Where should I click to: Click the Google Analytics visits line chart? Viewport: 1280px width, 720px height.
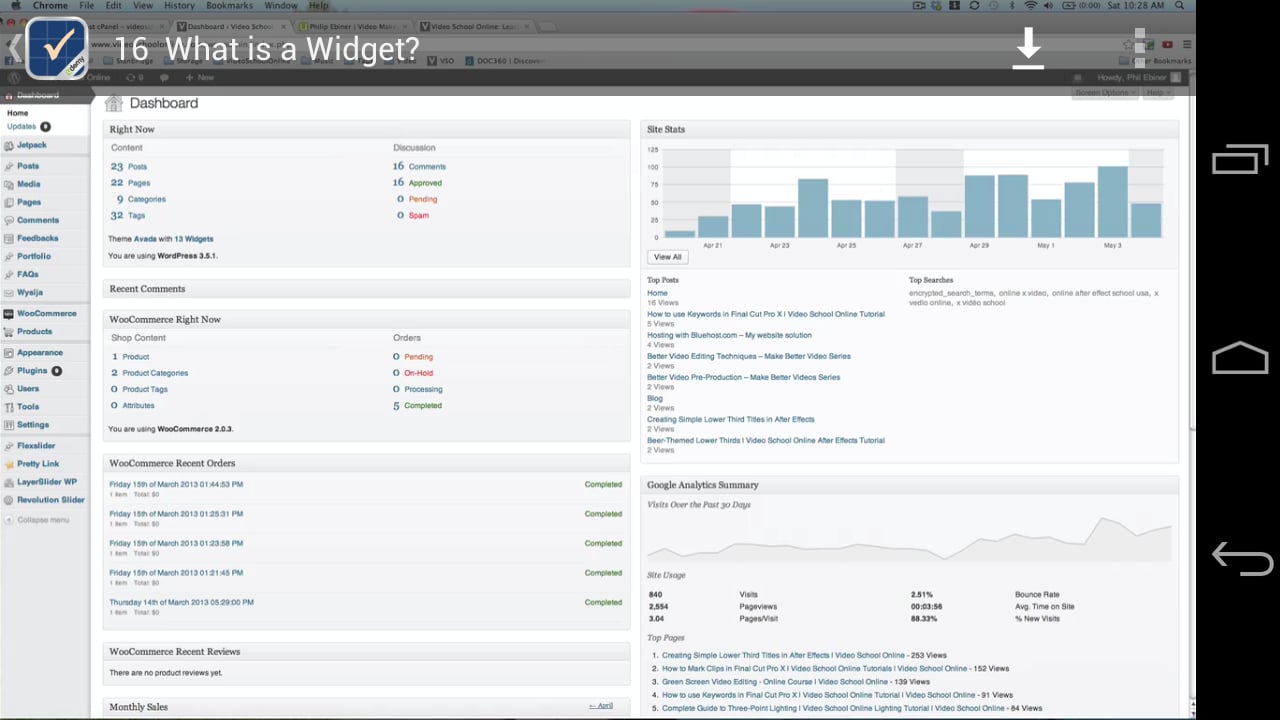(x=909, y=538)
